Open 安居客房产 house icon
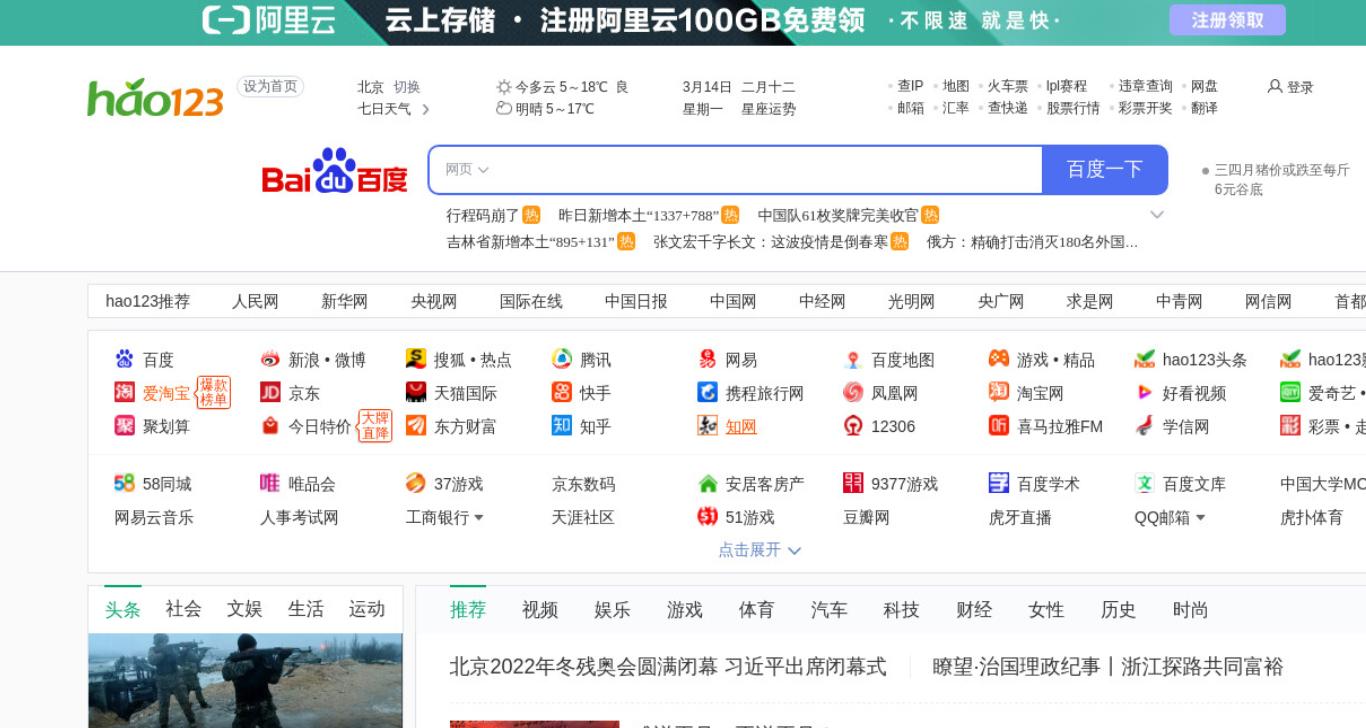Screen dimensions: 1366x728 pos(707,484)
